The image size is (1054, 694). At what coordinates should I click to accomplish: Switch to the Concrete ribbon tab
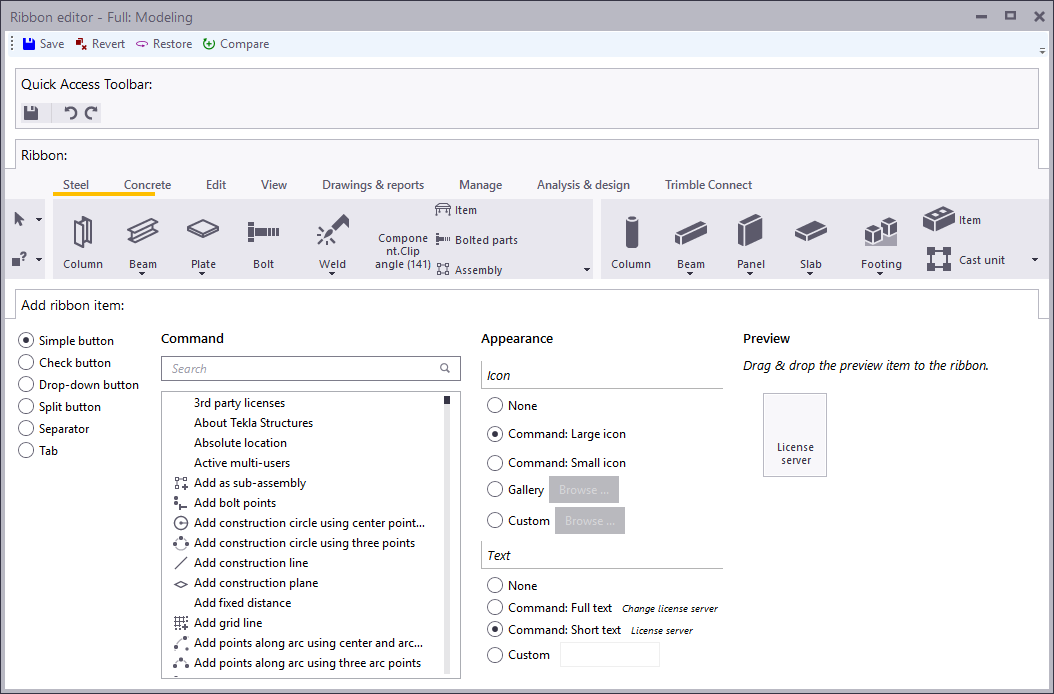point(146,185)
